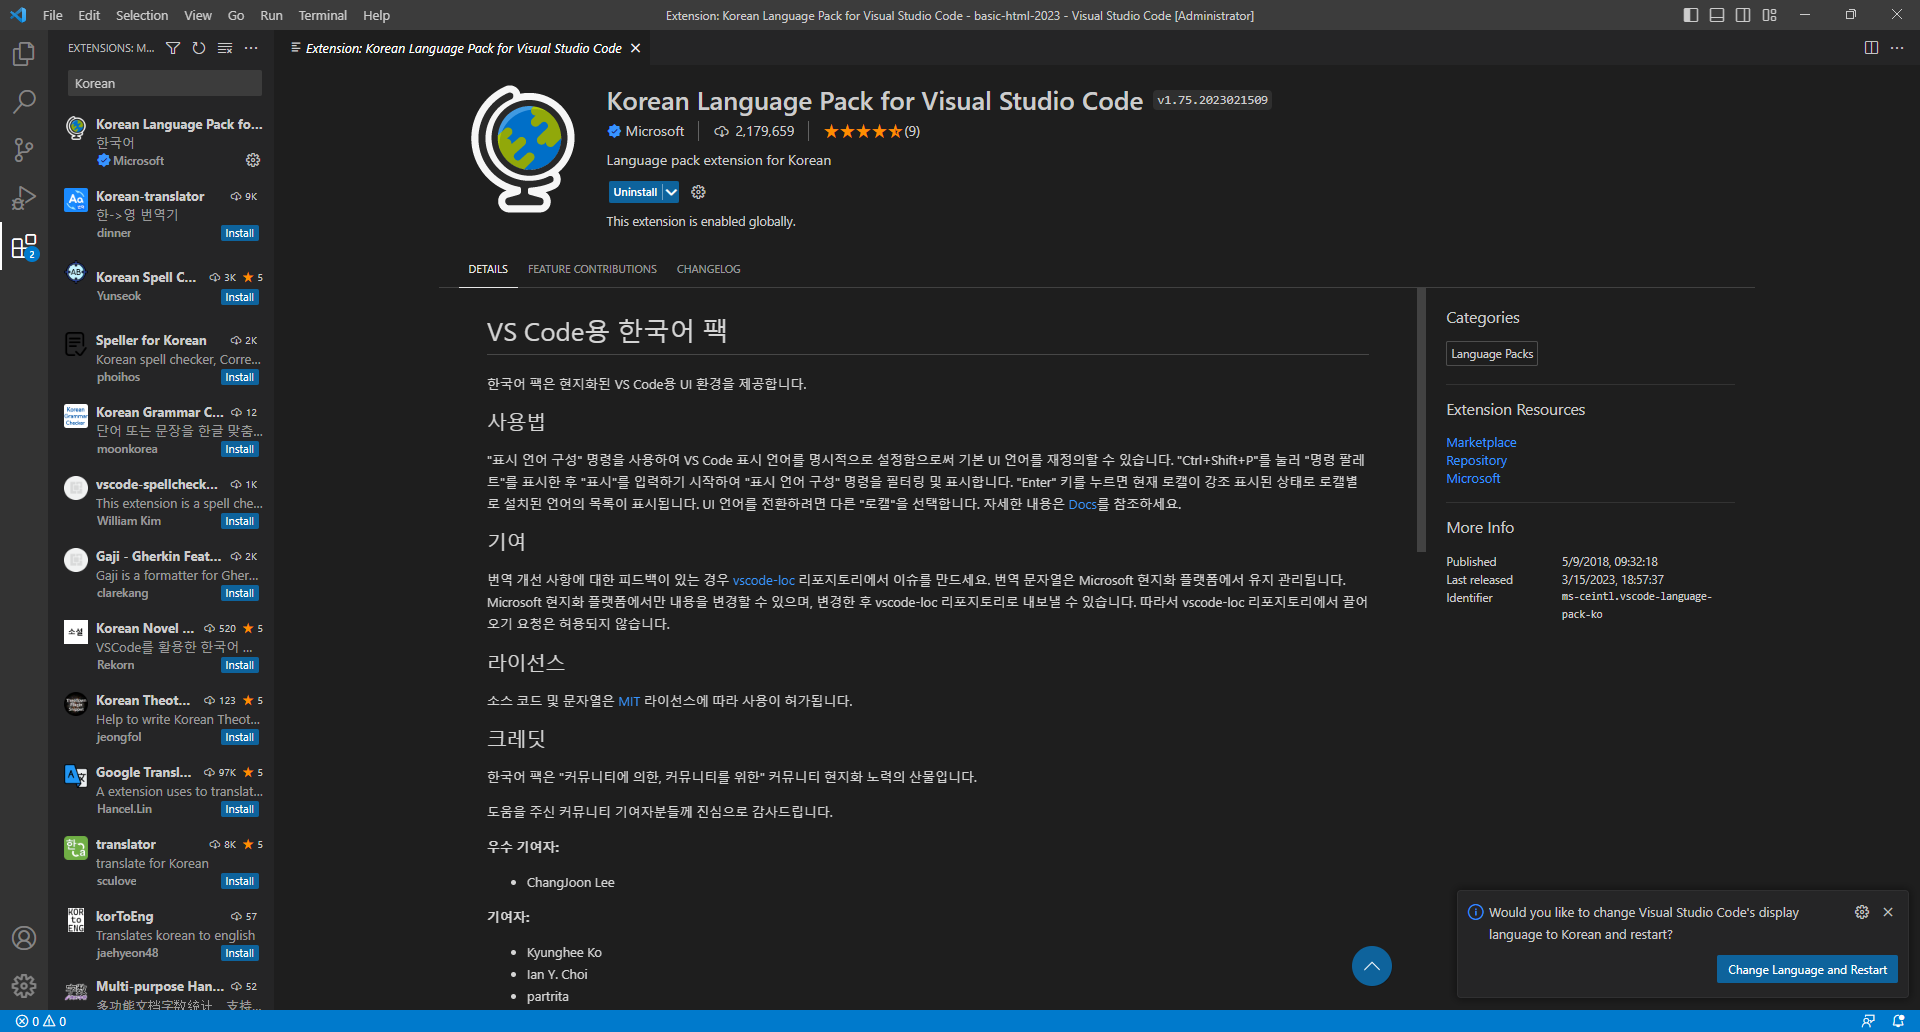
Task: Open the Source Control view
Action: [x=24, y=150]
